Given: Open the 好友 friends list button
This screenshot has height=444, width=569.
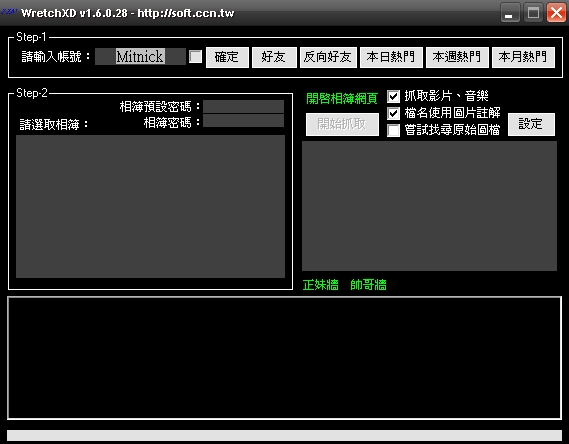Looking at the screenshot, I should tap(274, 57).
